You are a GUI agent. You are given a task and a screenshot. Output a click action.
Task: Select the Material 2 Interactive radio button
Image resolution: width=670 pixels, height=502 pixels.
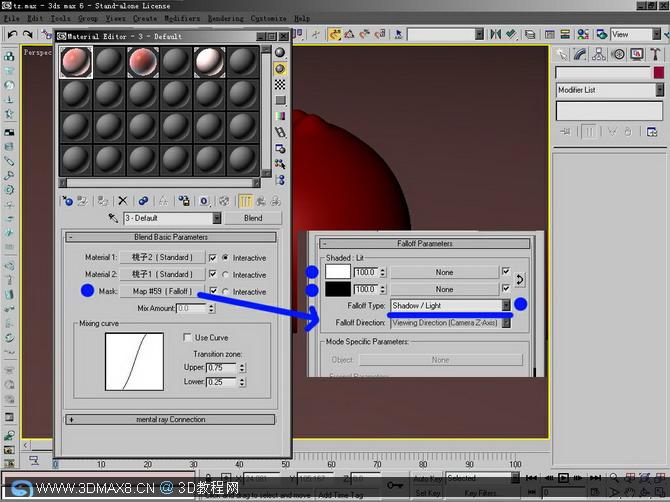tap(225, 275)
